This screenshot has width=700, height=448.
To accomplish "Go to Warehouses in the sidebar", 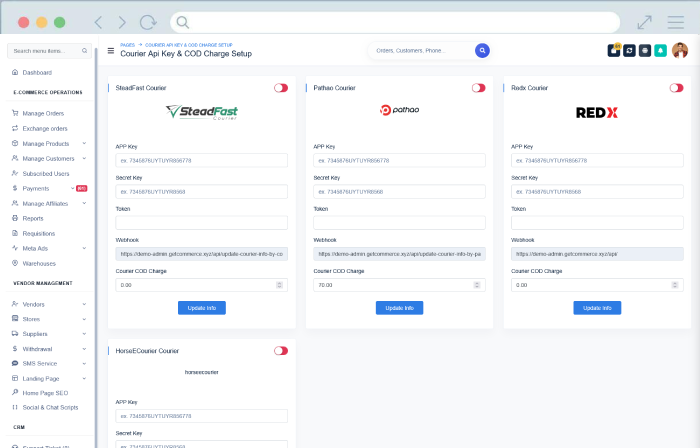I will pos(40,263).
